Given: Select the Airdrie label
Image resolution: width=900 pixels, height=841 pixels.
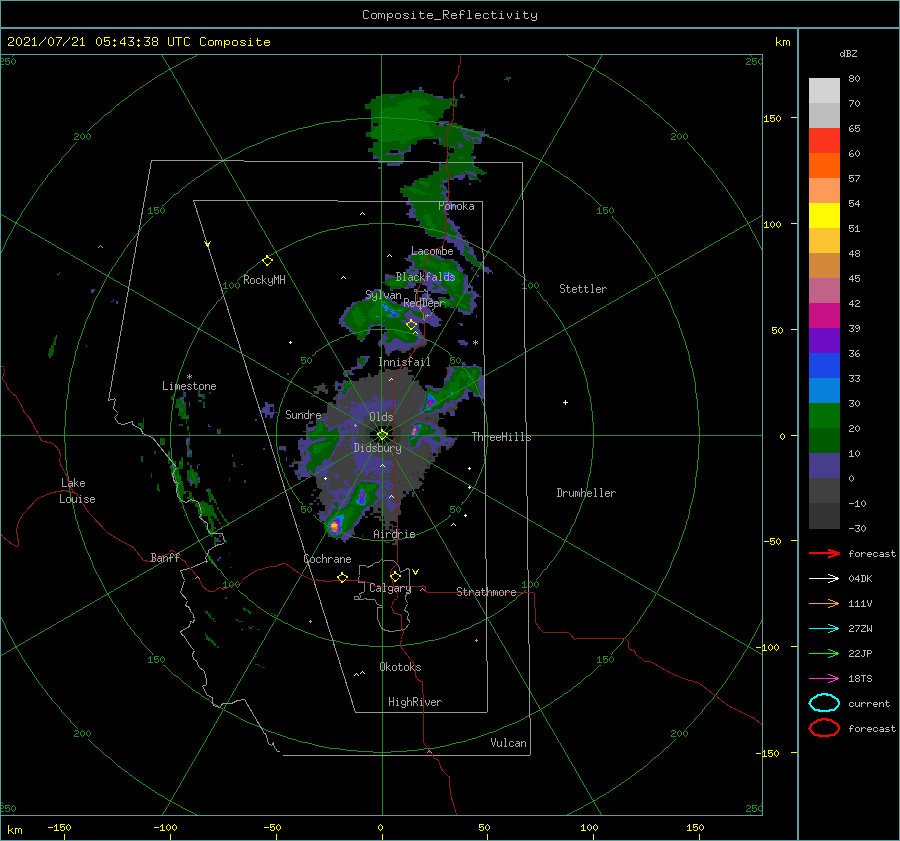Looking at the screenshot, I should click(x=394, y=534).
